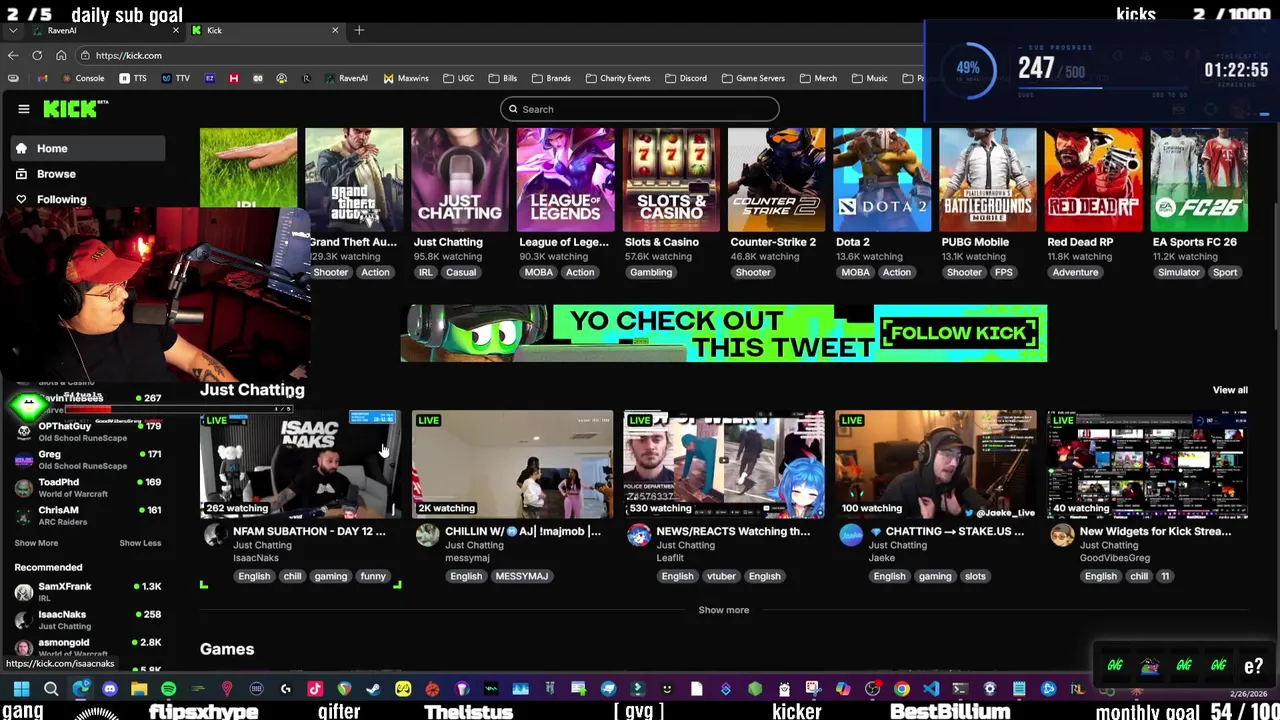Open the Discord bookmarks folder
Viewport: 1280px width, 720px height.
pos(685,78)
